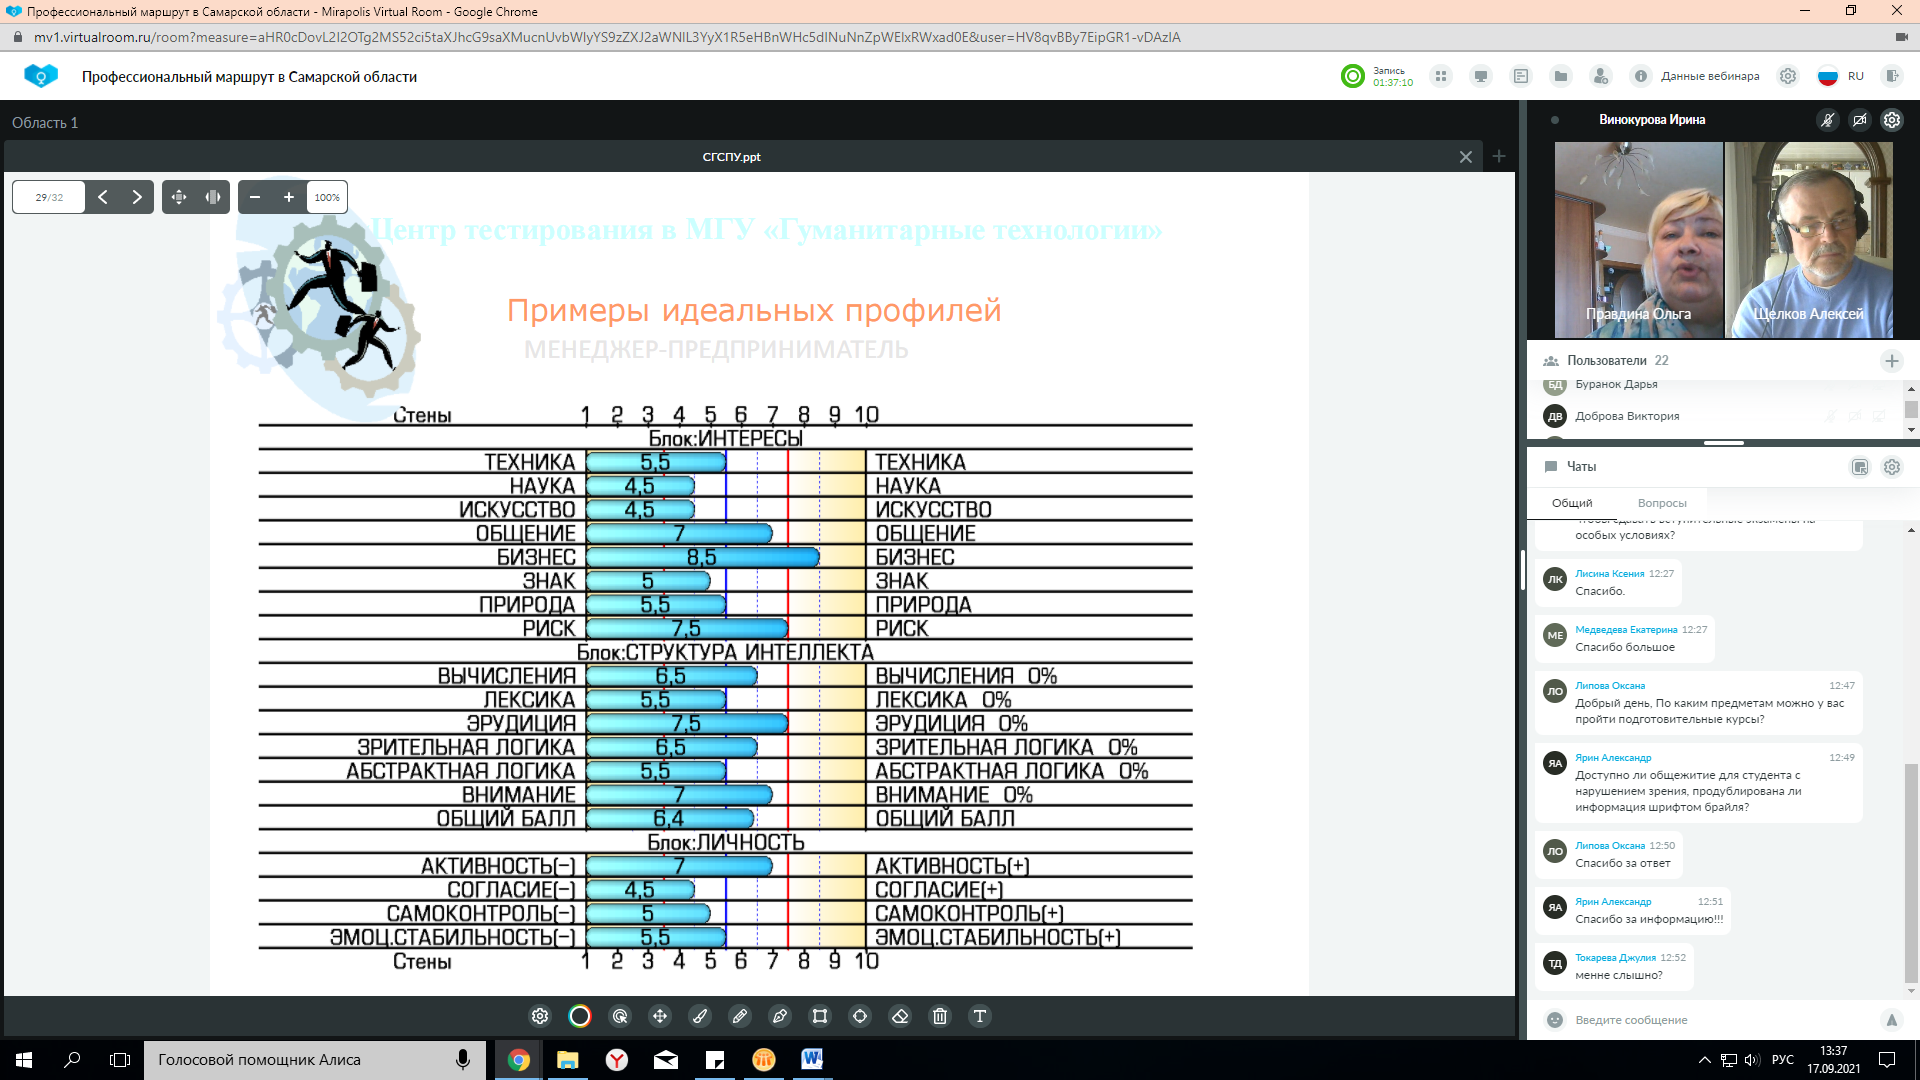Toggle camera in Винокурова Ирина panel
Screen dimensions: 1920x1080
1860,120
